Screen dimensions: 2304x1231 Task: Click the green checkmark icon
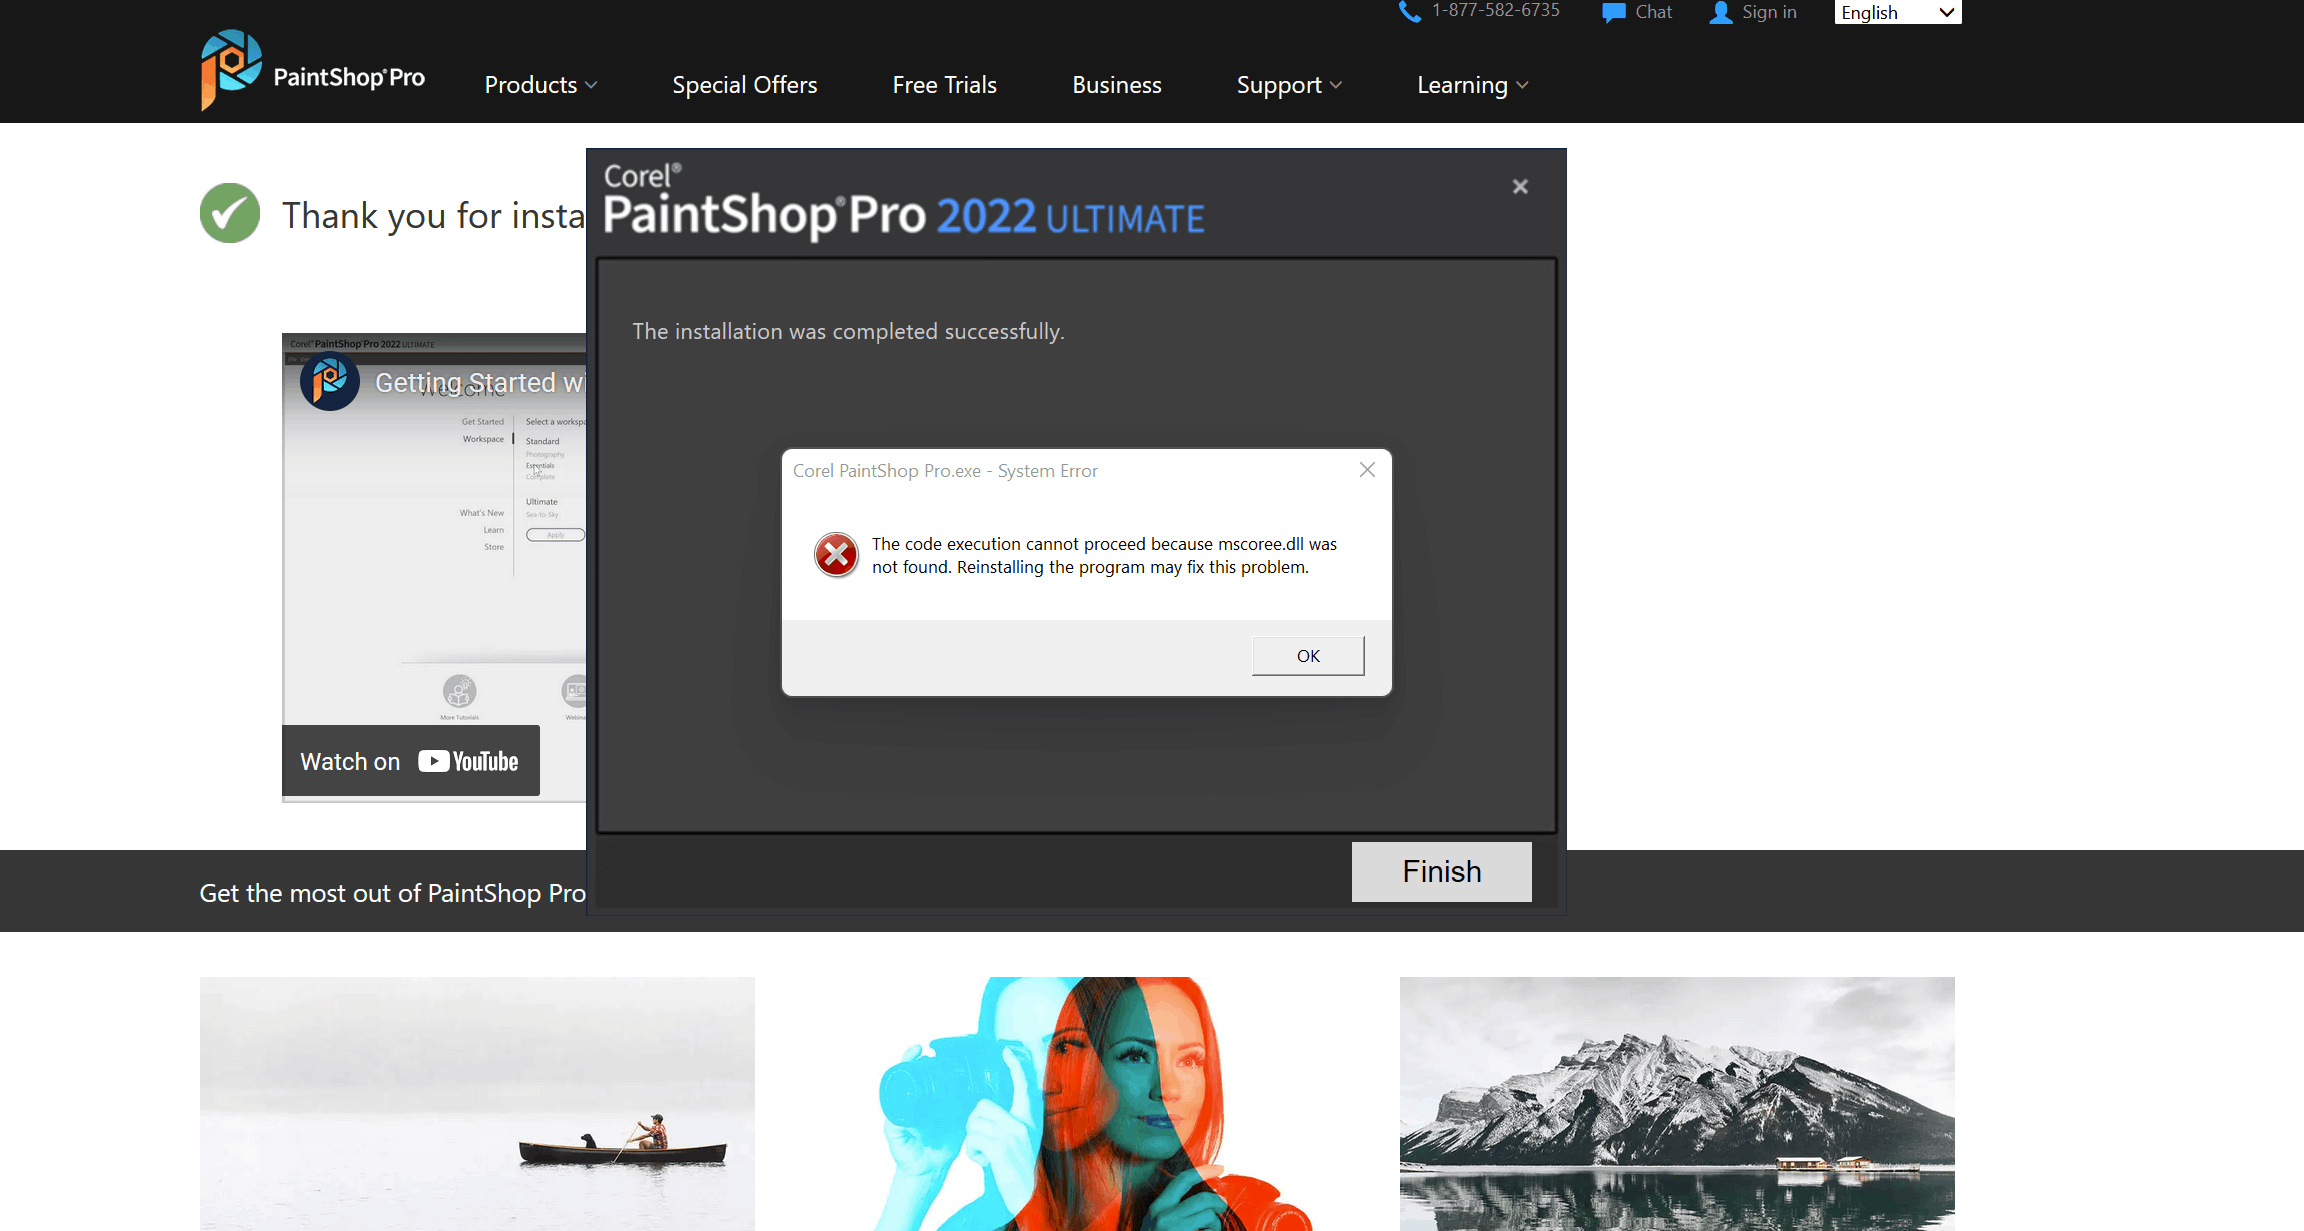(230, 213)
